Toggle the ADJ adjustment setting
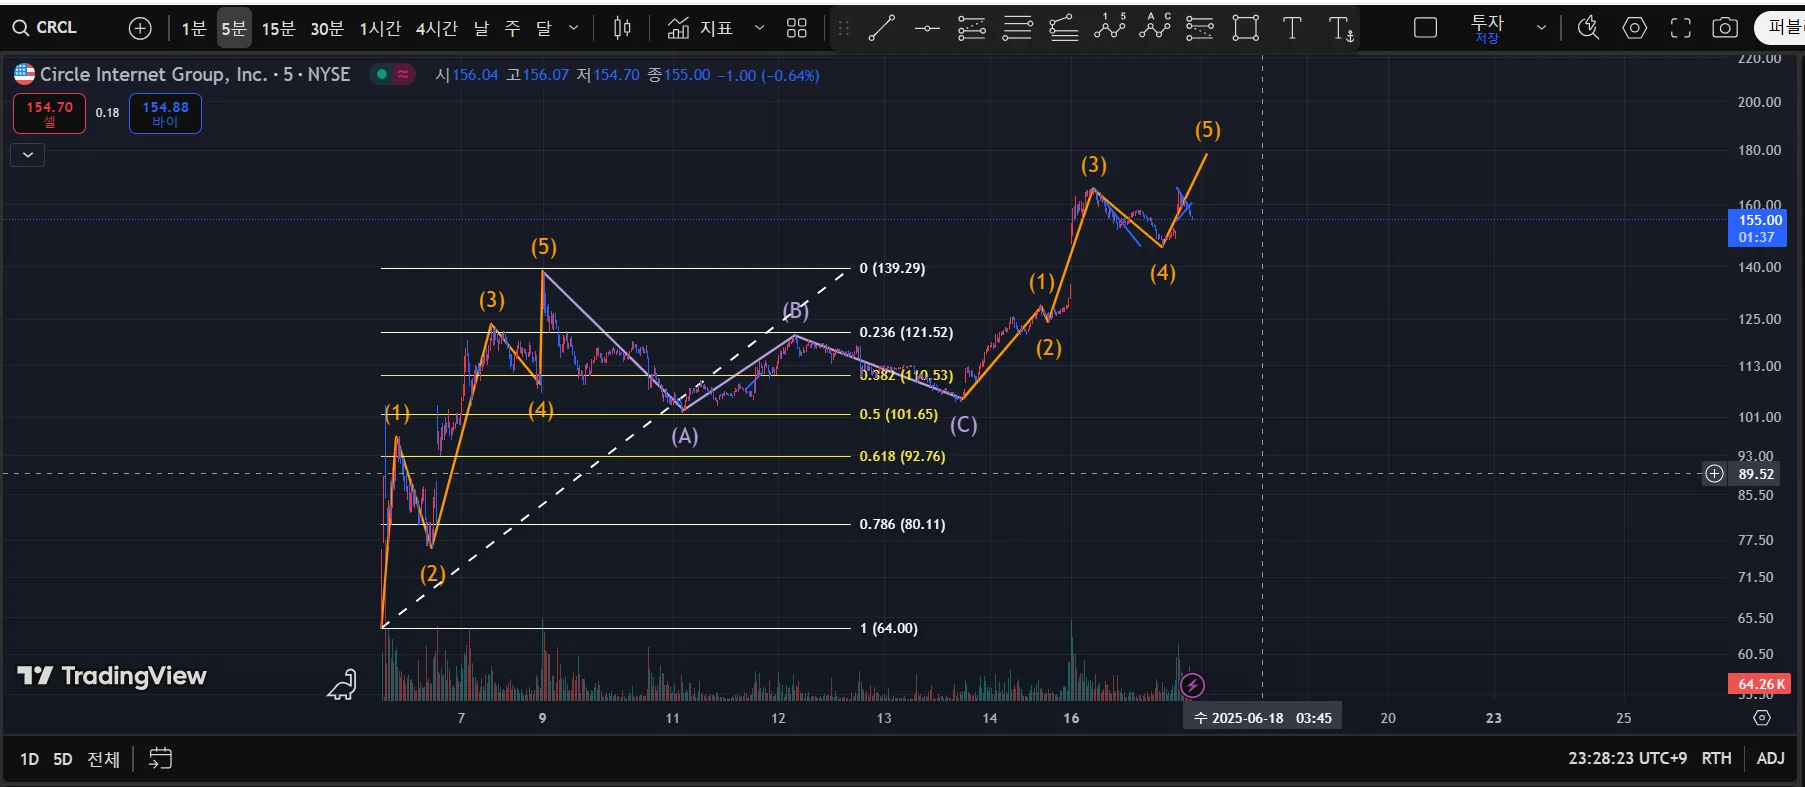Viewport: 1805px width, 787px height. click(x=1770, y=758)
